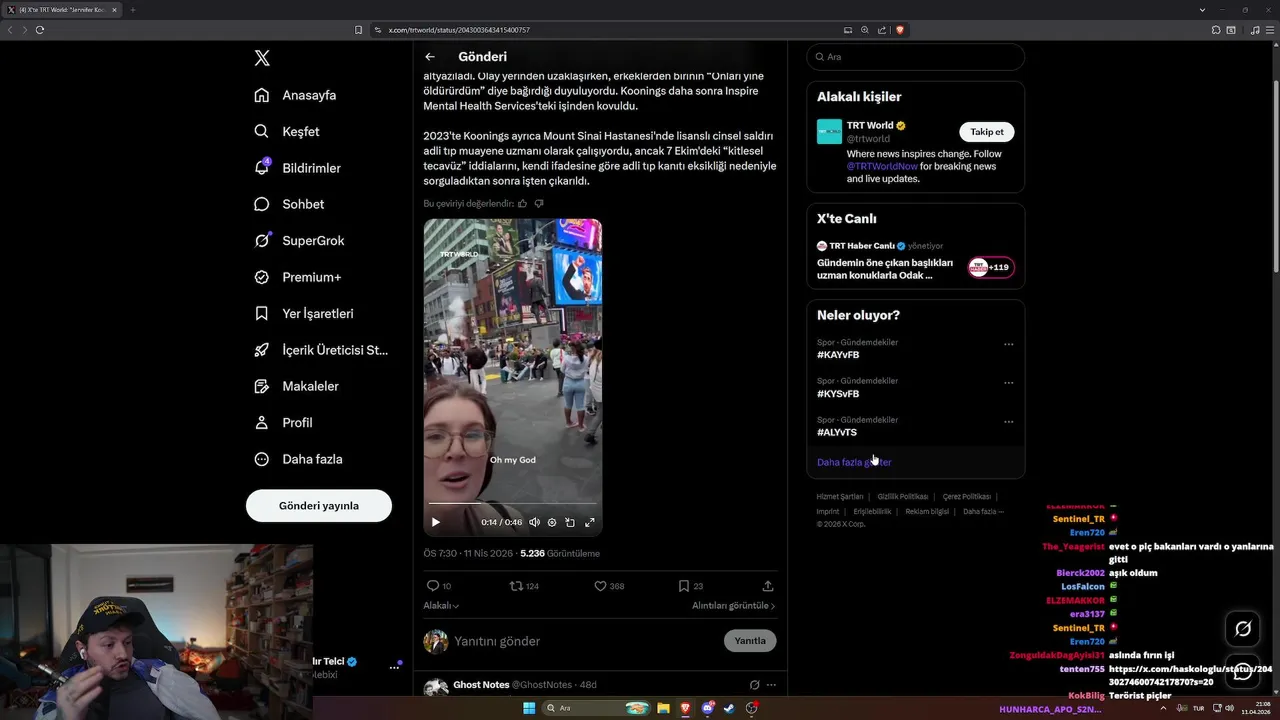Click the video progress bar
1280x720 pixels.
tap(512, 503)
